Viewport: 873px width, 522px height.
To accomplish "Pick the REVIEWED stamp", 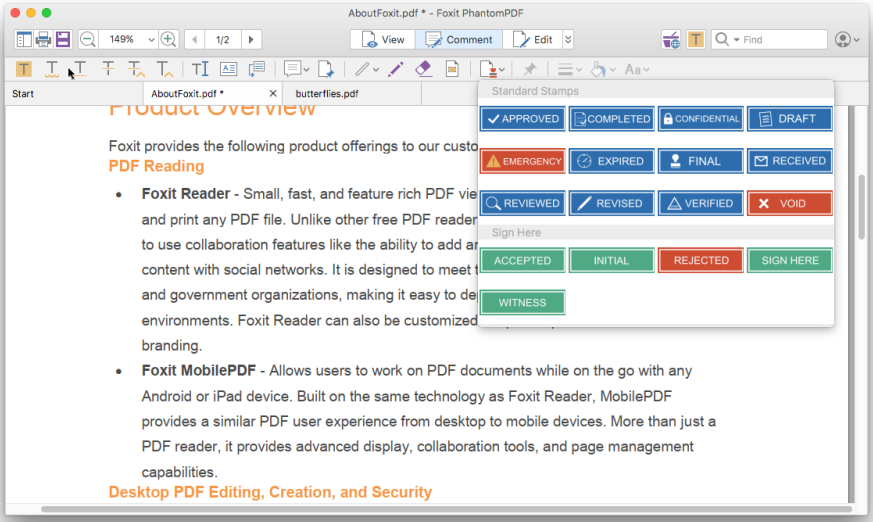I will pos(523,203).
